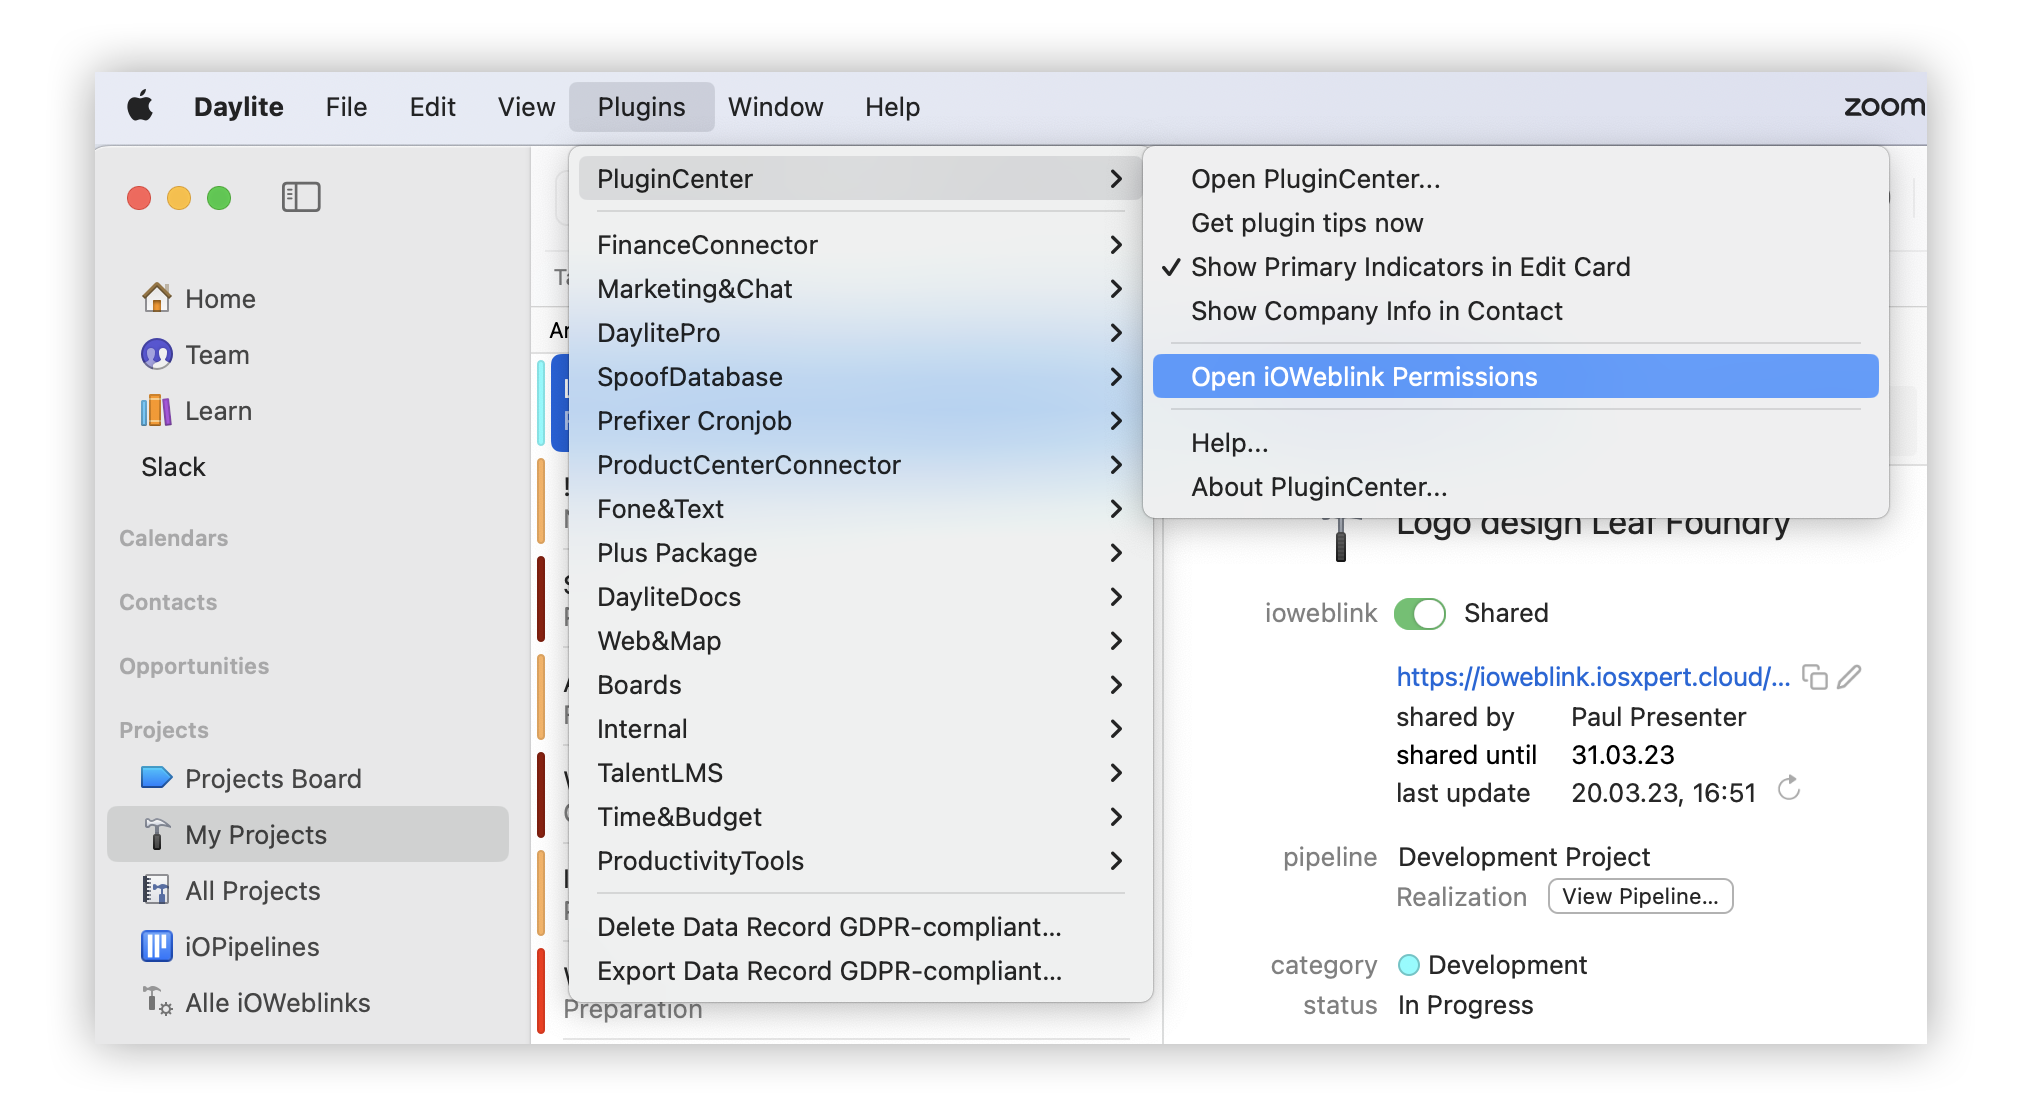Click the Team people icon
The height and width of the screenshot is (1116, 2022).
[x=156, y=354]
